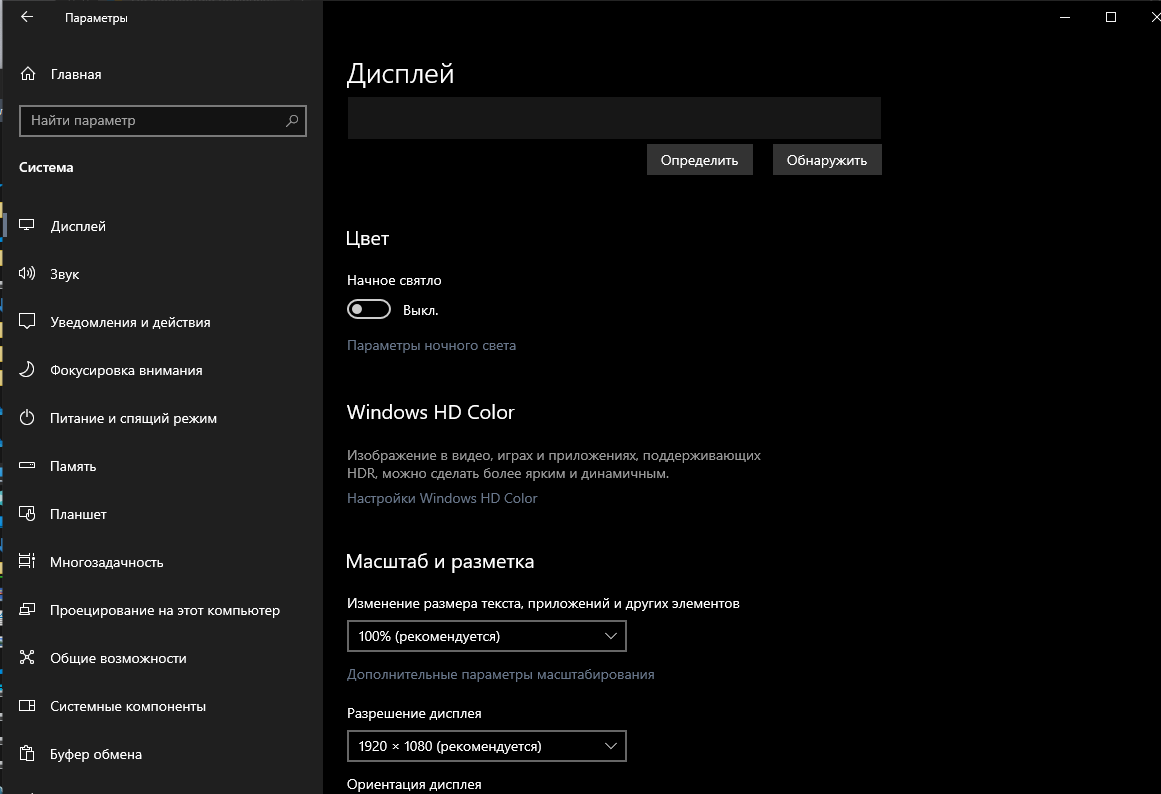This screenshot has width=1161, height=794.
Task: Click the back arrow icon
Action: coord(27,17)
